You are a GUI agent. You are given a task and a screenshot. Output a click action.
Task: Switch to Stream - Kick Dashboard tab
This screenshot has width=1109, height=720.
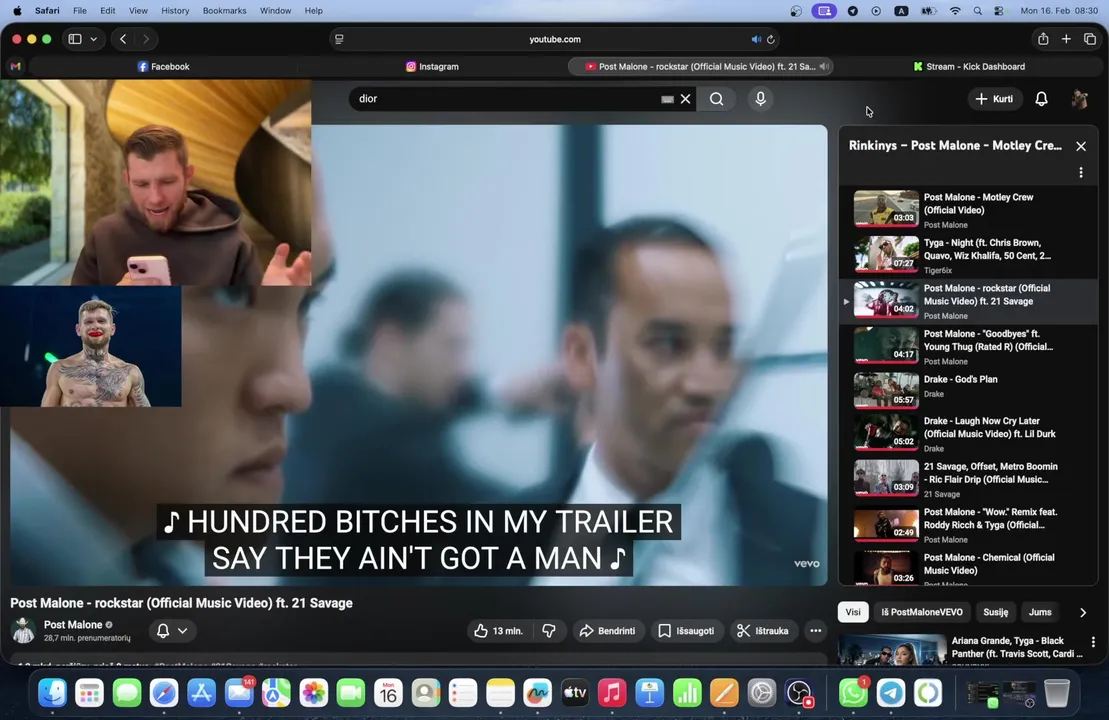tap(969, 66)
